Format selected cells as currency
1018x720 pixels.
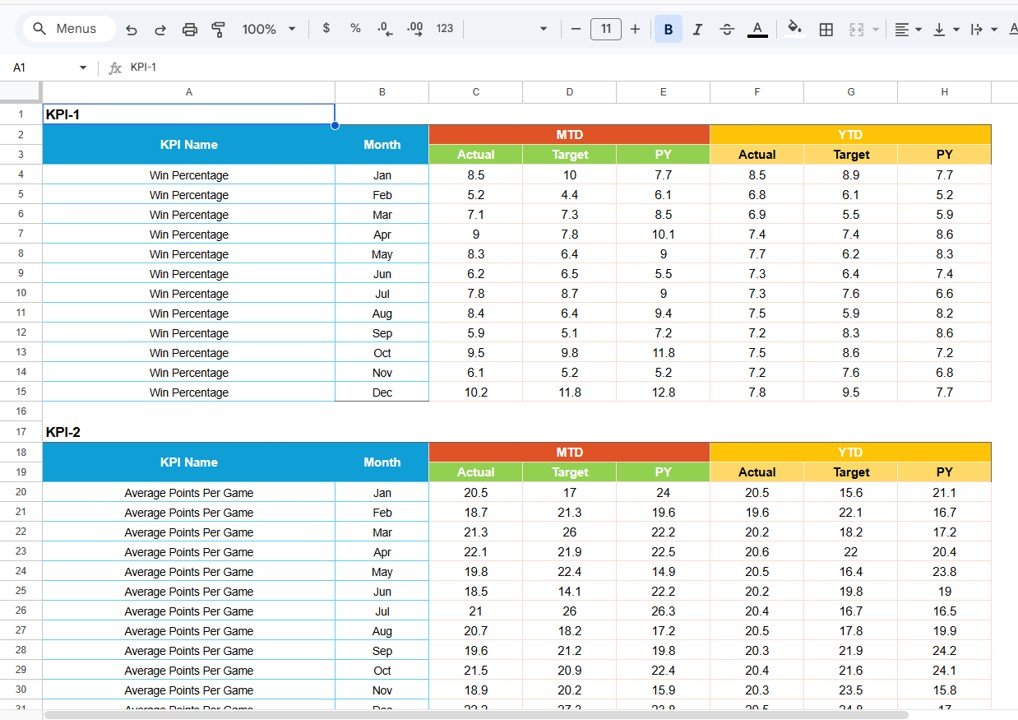pyautogui.click(x=327, y=28)
